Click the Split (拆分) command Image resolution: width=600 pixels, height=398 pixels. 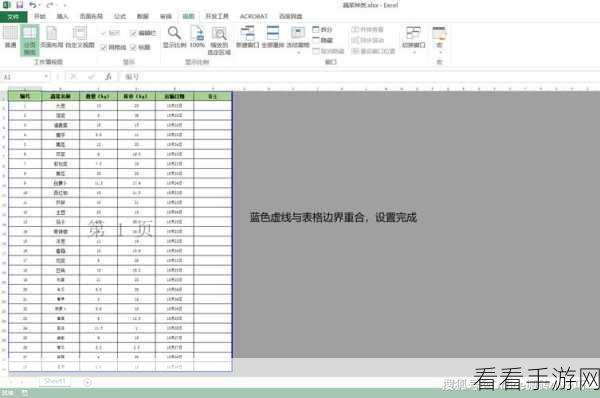pyautogui.click(x=322, y=29)
